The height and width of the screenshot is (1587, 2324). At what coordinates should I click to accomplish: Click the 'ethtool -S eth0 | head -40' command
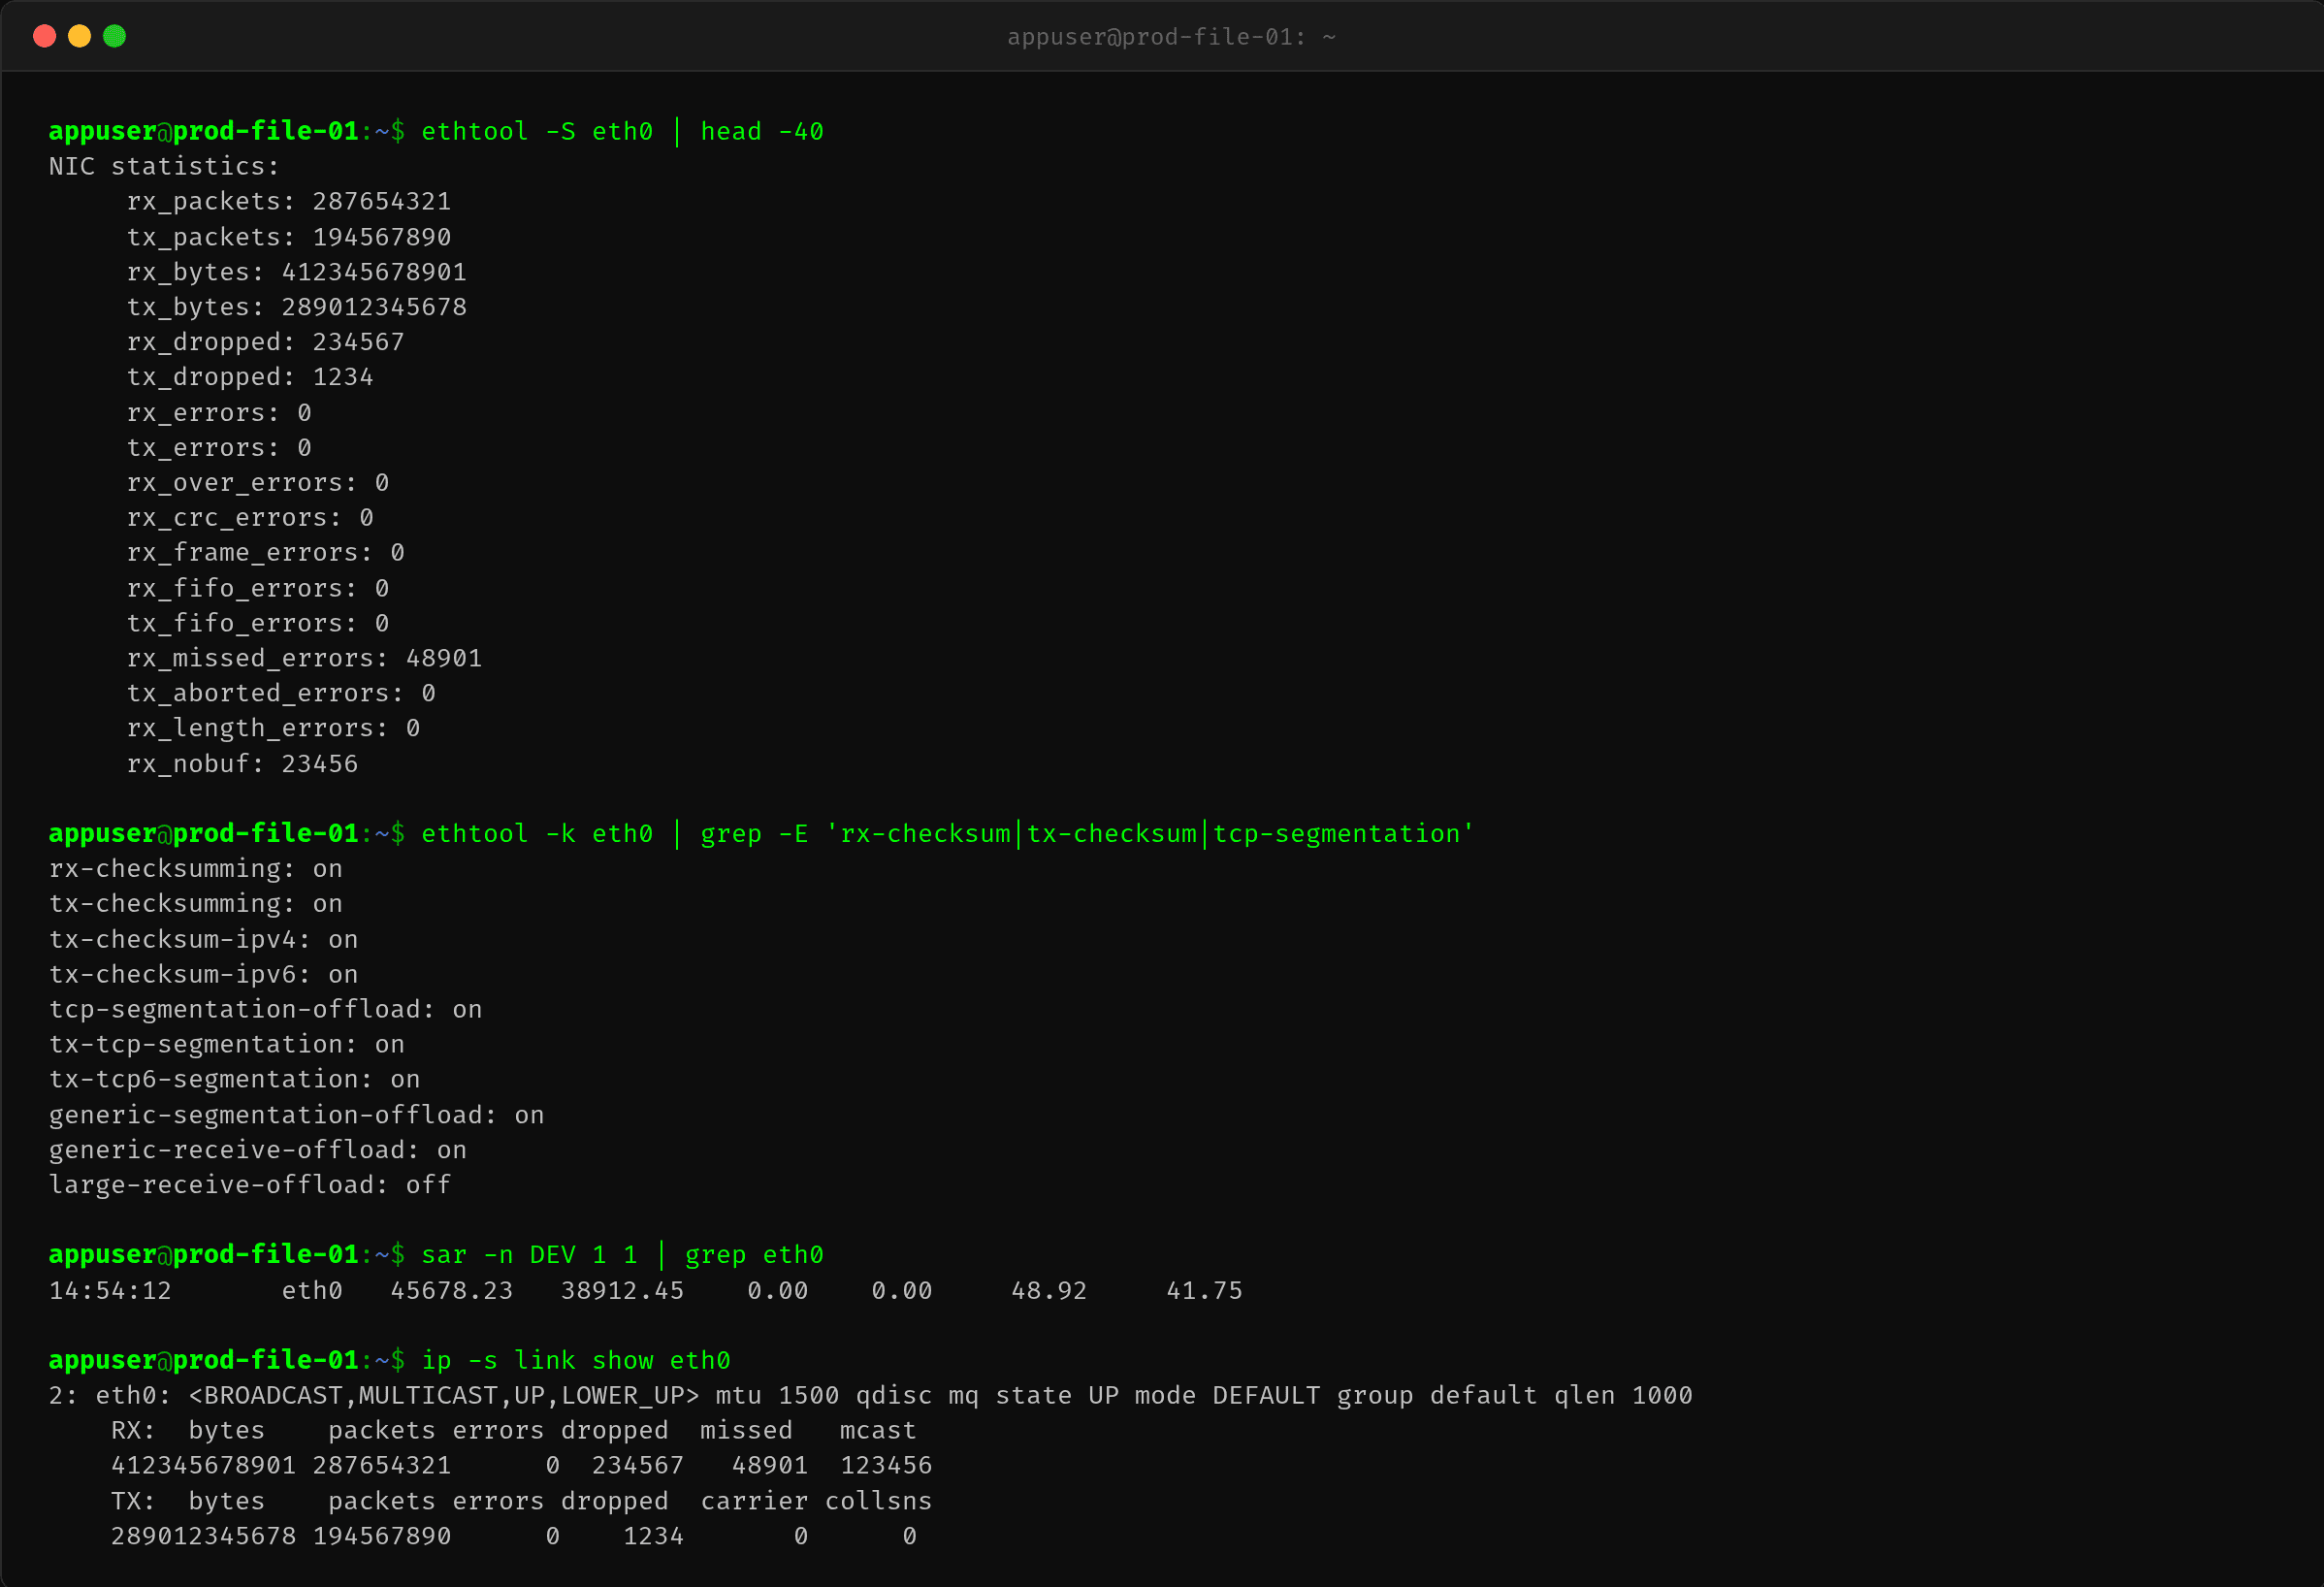tap(622, 131)
